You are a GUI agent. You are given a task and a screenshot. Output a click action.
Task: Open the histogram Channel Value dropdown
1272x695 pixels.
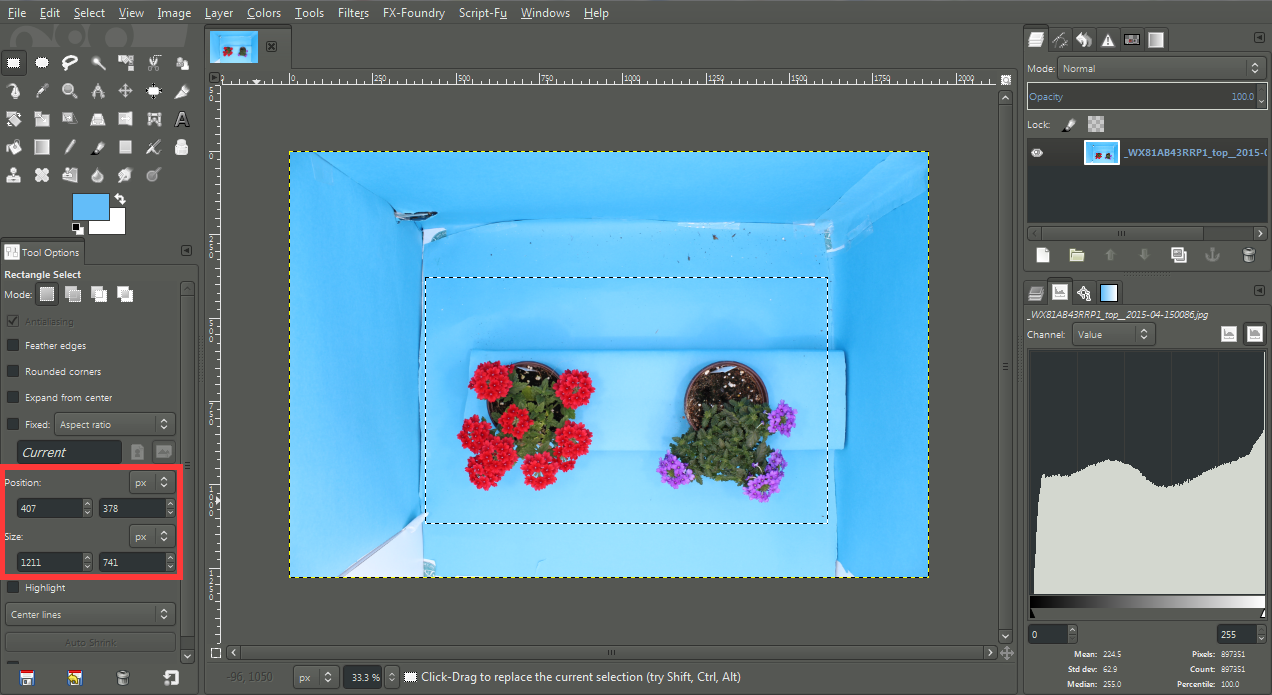[x=1114, y=334]
